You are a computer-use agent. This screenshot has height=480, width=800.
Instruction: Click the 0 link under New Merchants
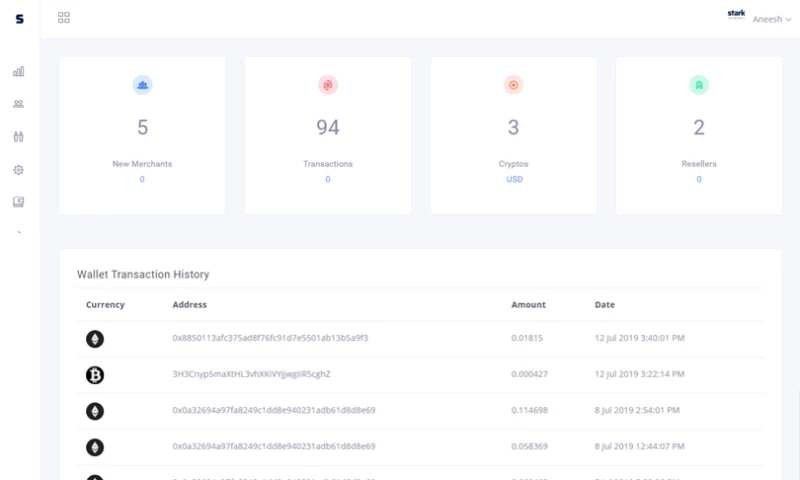[142, 179]
